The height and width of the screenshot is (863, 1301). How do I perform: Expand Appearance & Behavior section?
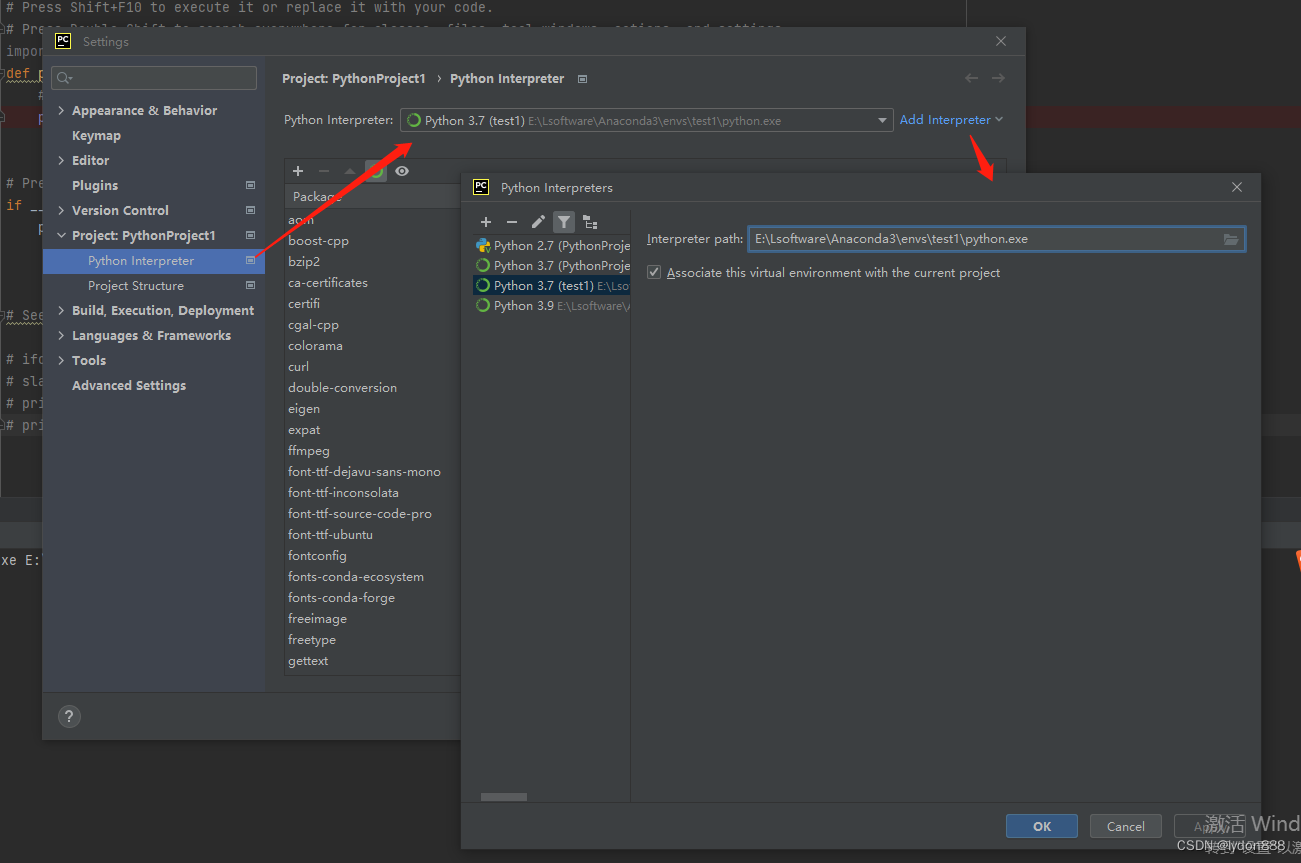click(x=62, y=110)
